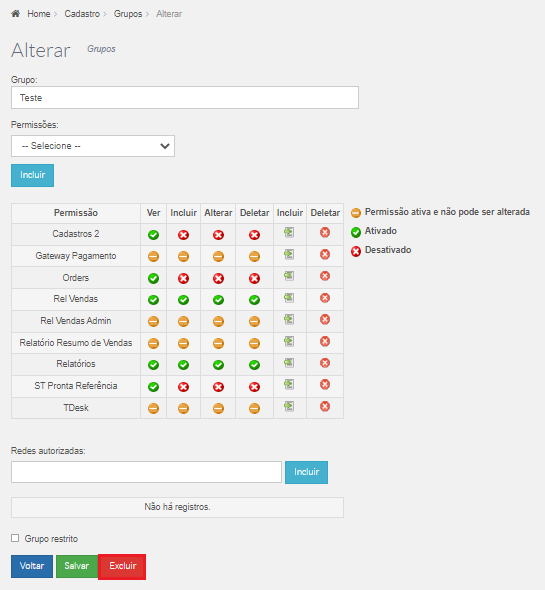Check the Grupo restrito checkbox

click(15, 538)
